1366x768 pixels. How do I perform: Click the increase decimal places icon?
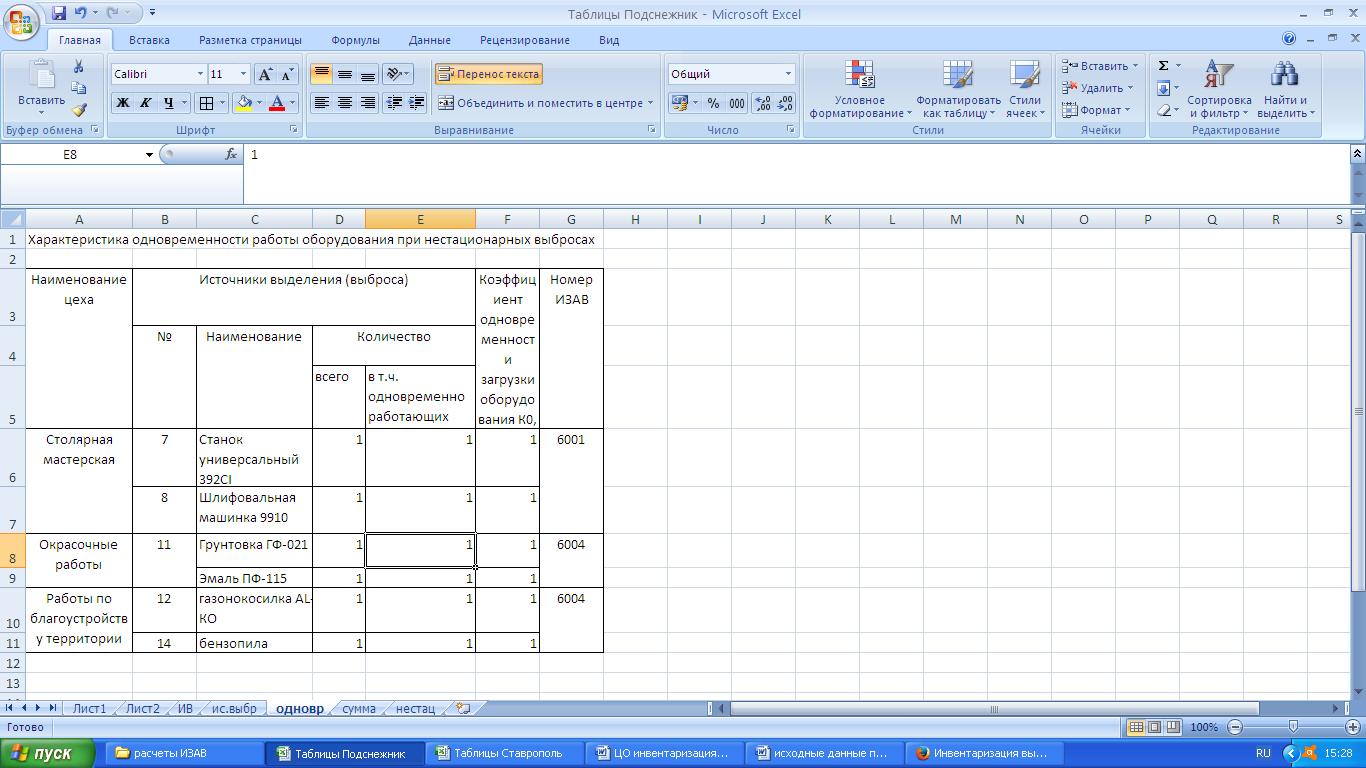point(762,103)
